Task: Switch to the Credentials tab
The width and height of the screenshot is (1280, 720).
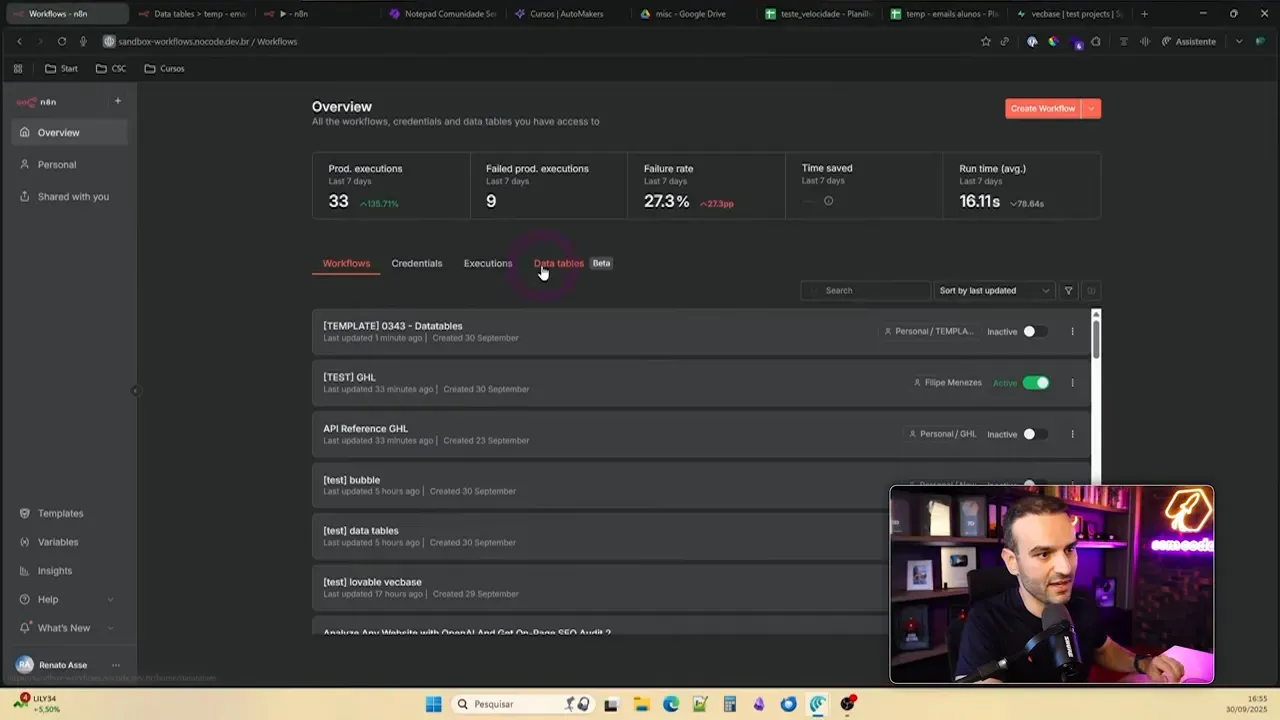Action: tap(417, 263)
